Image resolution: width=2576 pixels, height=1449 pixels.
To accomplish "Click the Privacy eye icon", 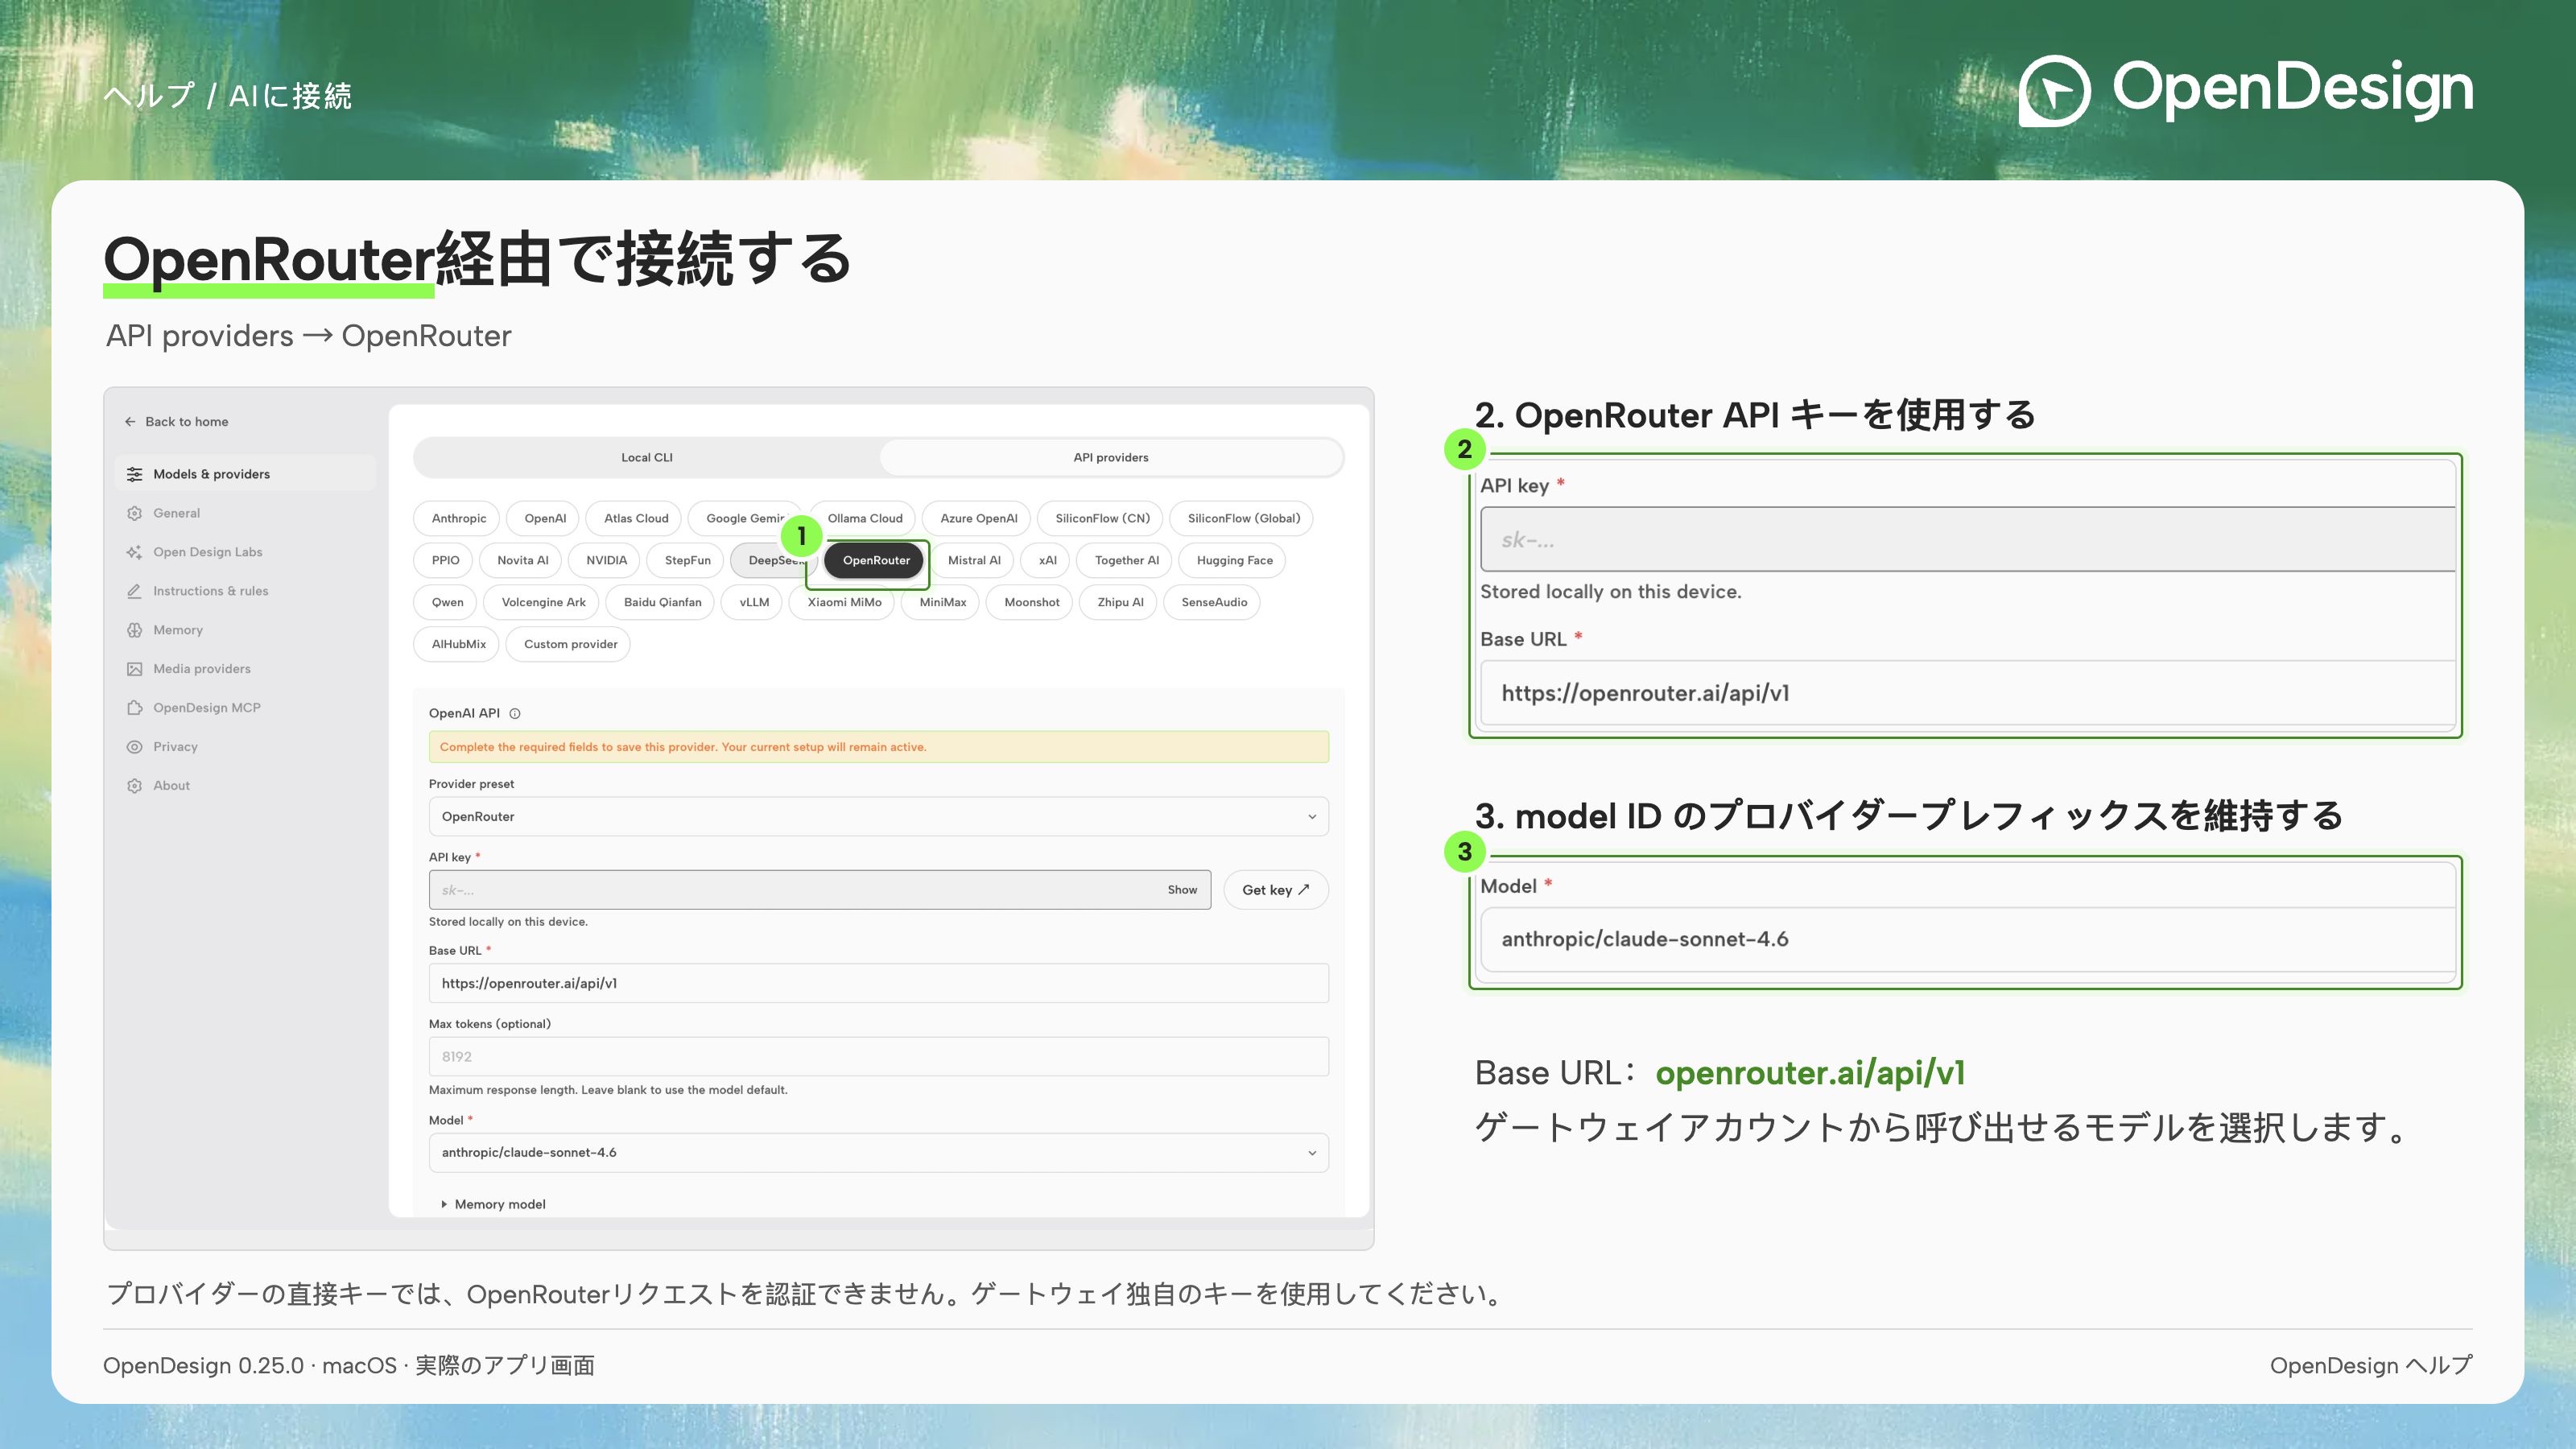I will click(134, 747).
